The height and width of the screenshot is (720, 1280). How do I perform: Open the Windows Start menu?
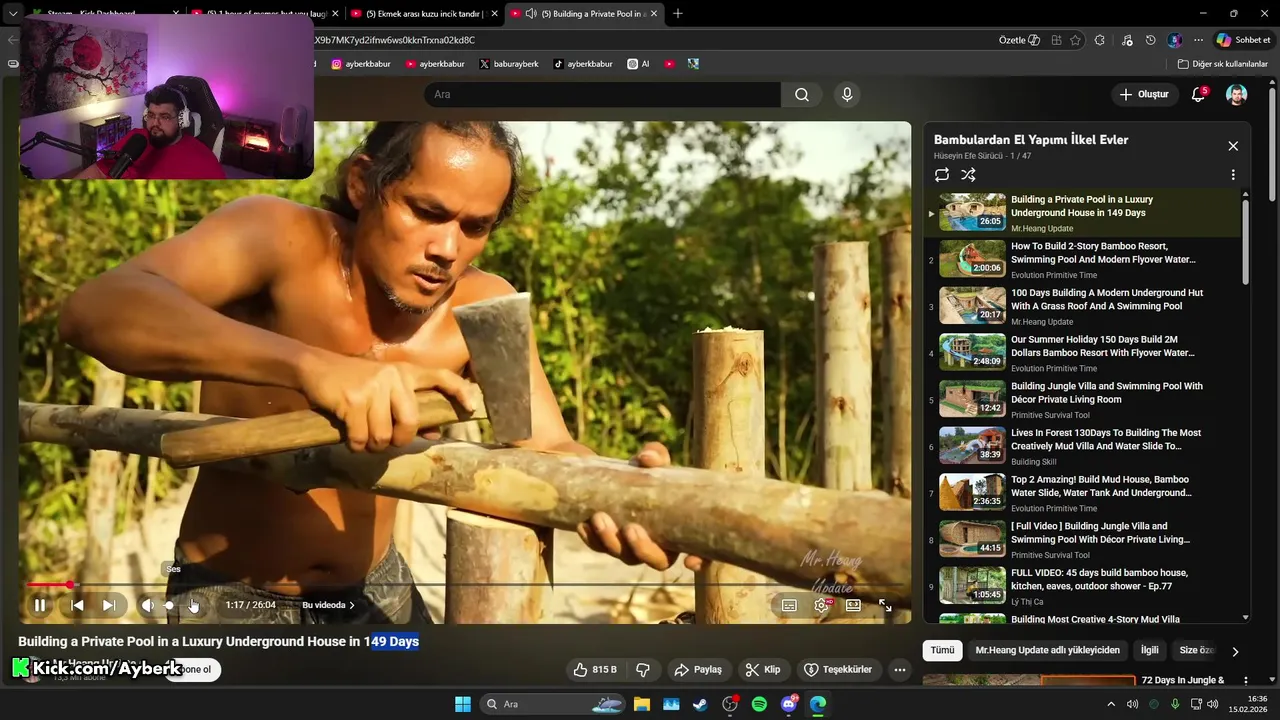[x=463, y=704]
